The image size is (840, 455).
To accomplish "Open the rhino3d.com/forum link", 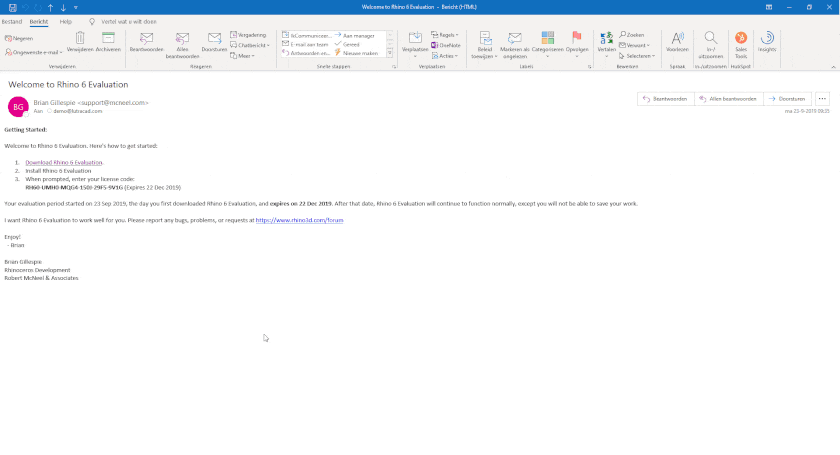I will tap(299, 220).
